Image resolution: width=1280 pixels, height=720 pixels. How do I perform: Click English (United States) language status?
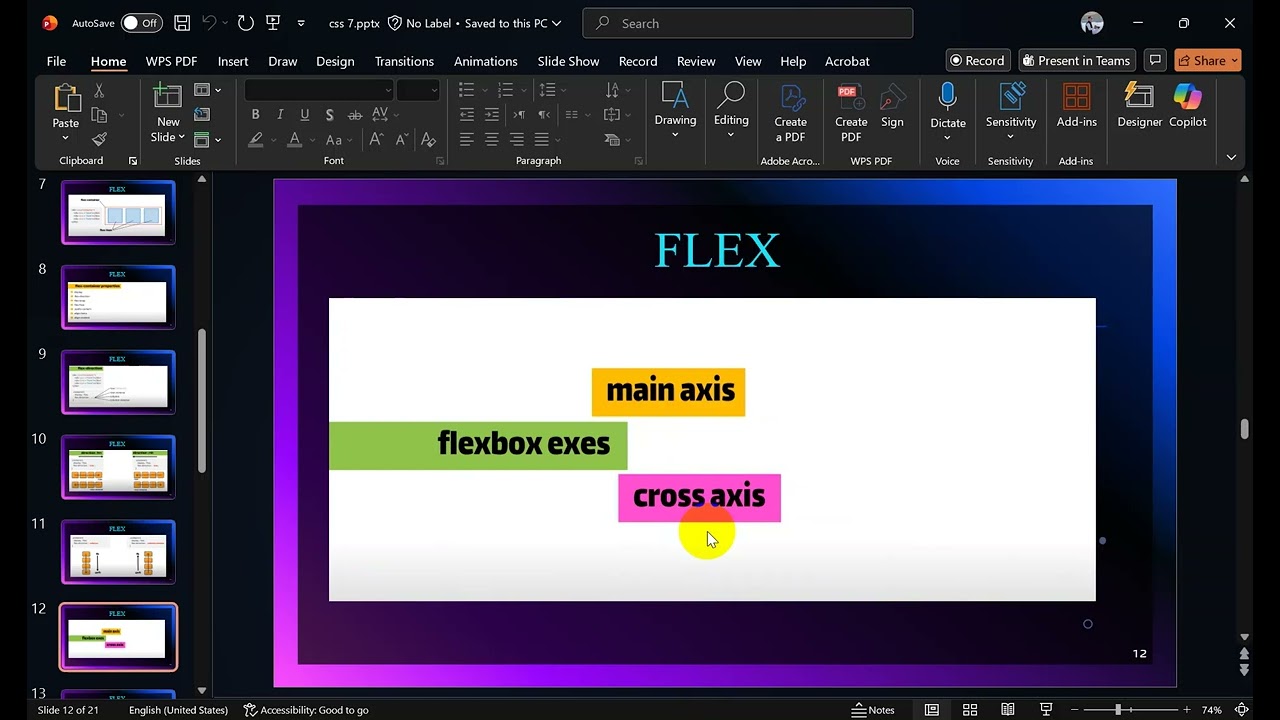[x=178, y=710]
